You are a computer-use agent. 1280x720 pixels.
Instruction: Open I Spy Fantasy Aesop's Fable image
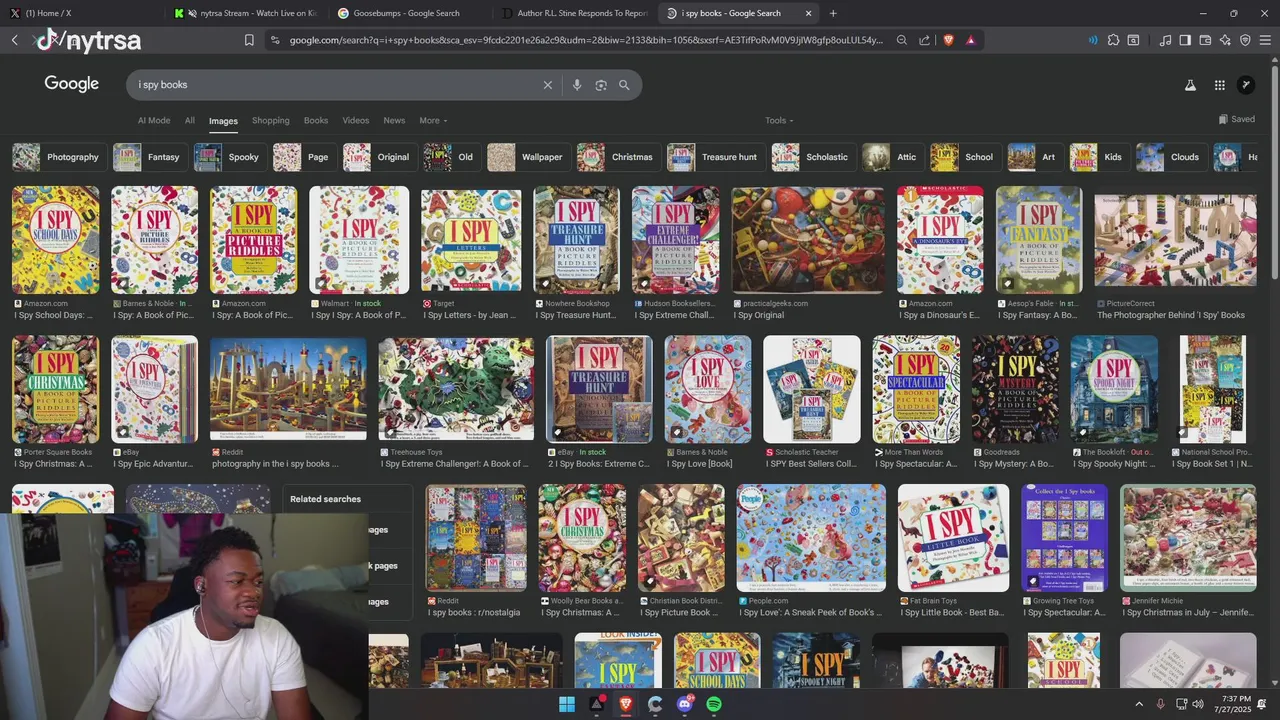[1039, 239]
